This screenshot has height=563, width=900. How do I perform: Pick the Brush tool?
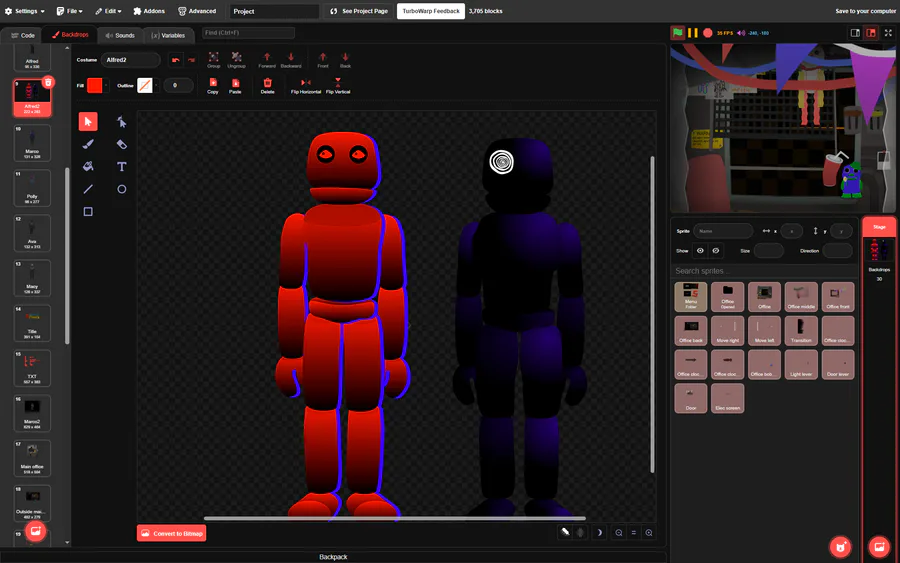coord(88,144)
